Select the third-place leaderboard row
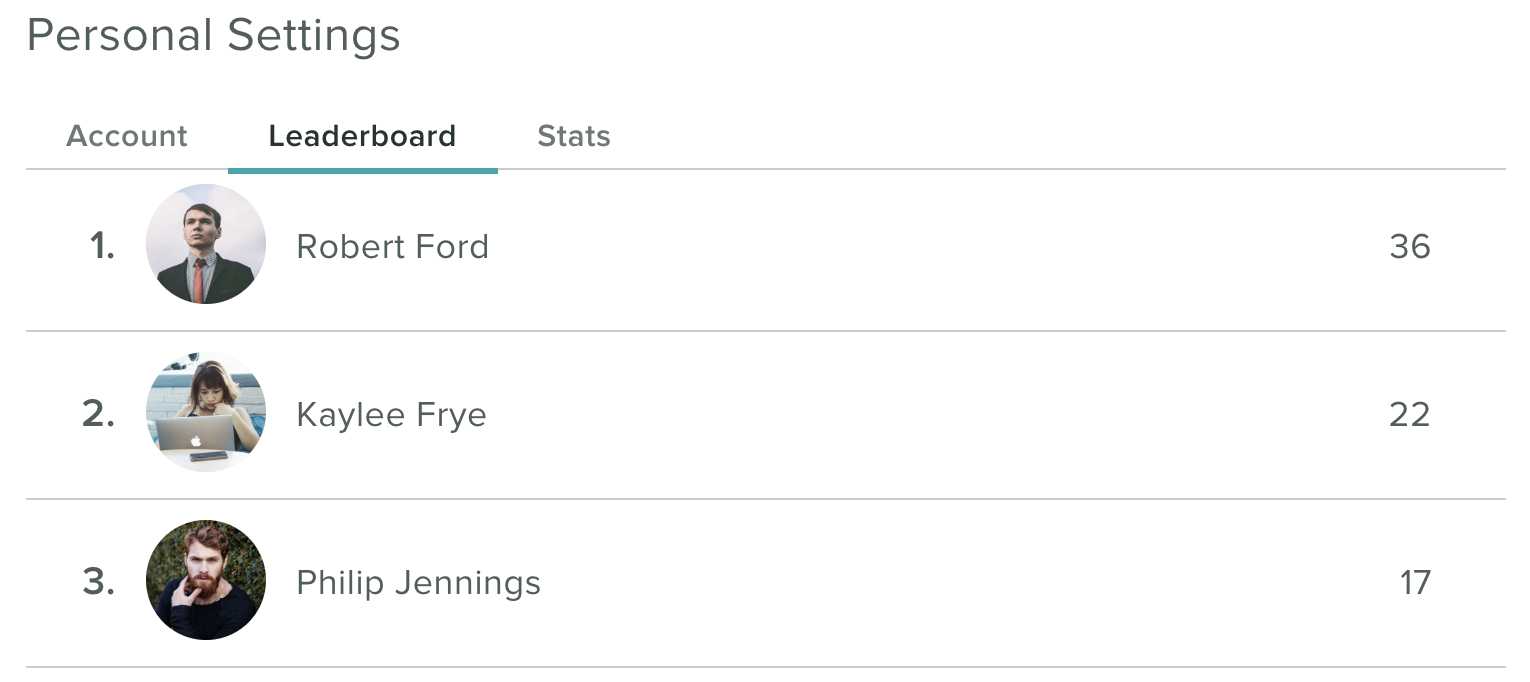 click(x=765, y=583)
